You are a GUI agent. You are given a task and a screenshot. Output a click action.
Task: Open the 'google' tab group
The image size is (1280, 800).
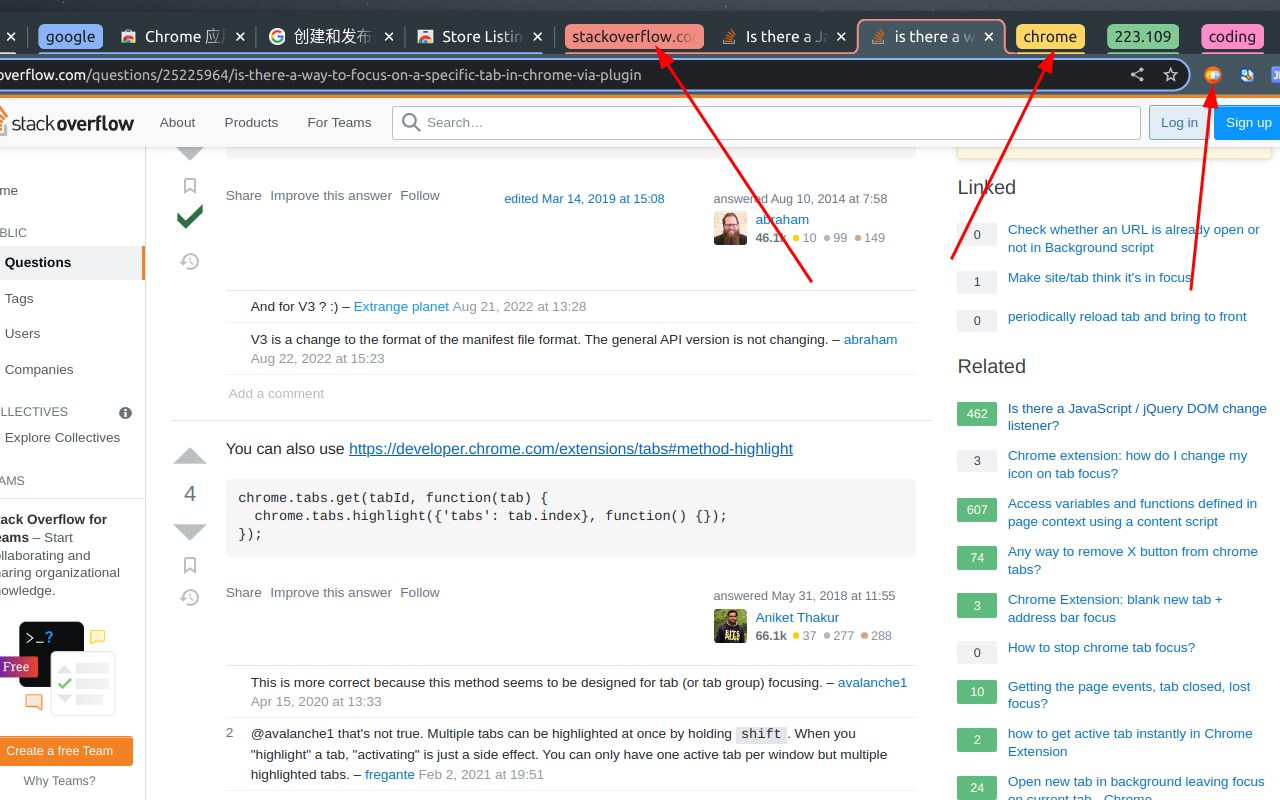70,37
